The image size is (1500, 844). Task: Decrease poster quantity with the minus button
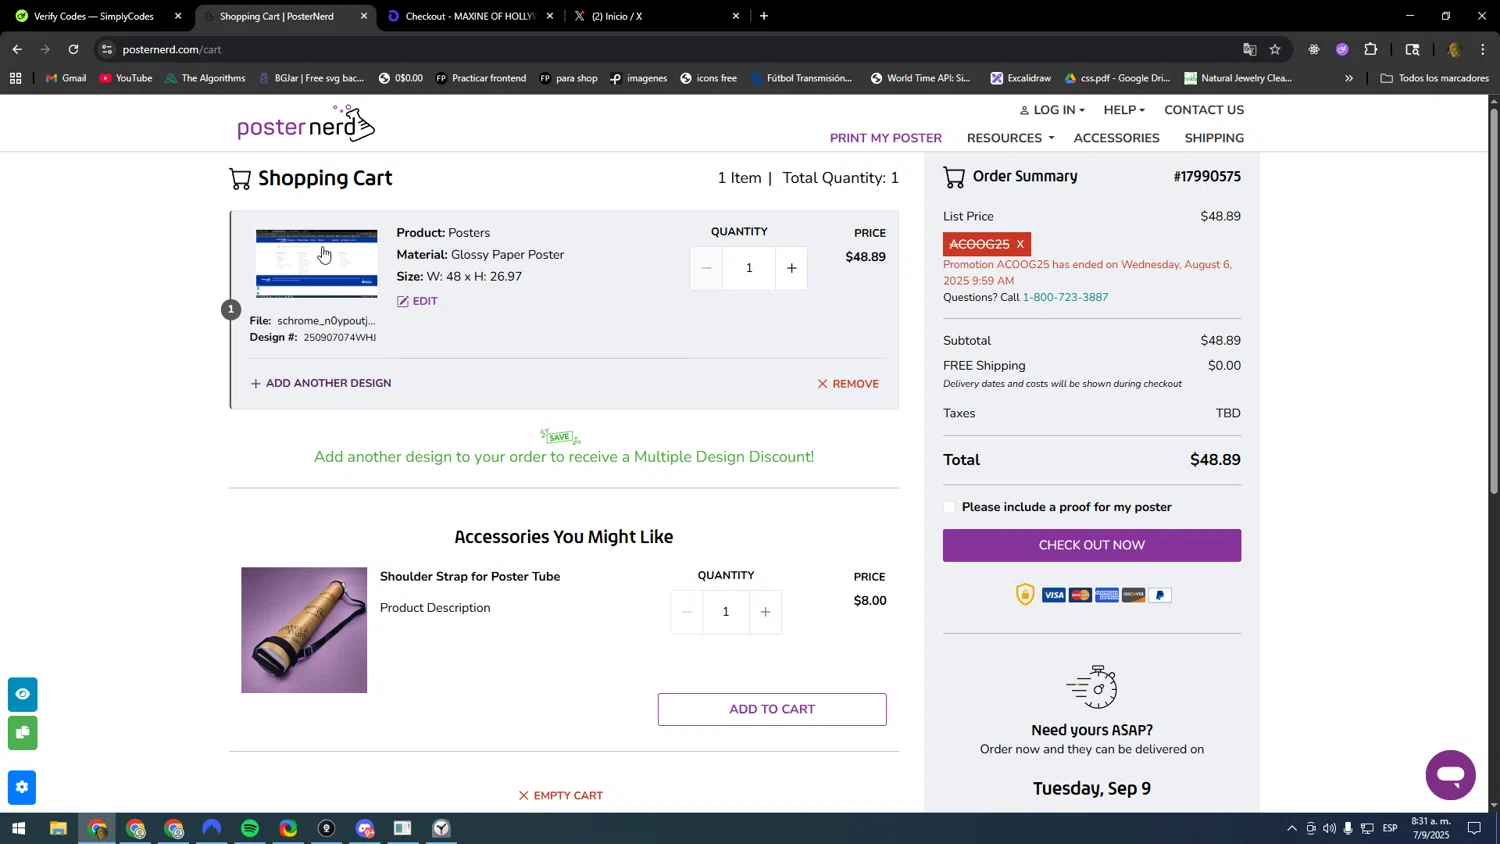tap(706, 268)
